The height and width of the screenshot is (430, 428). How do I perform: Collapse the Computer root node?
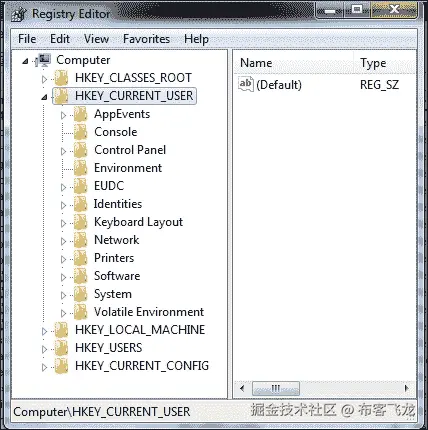25,61
